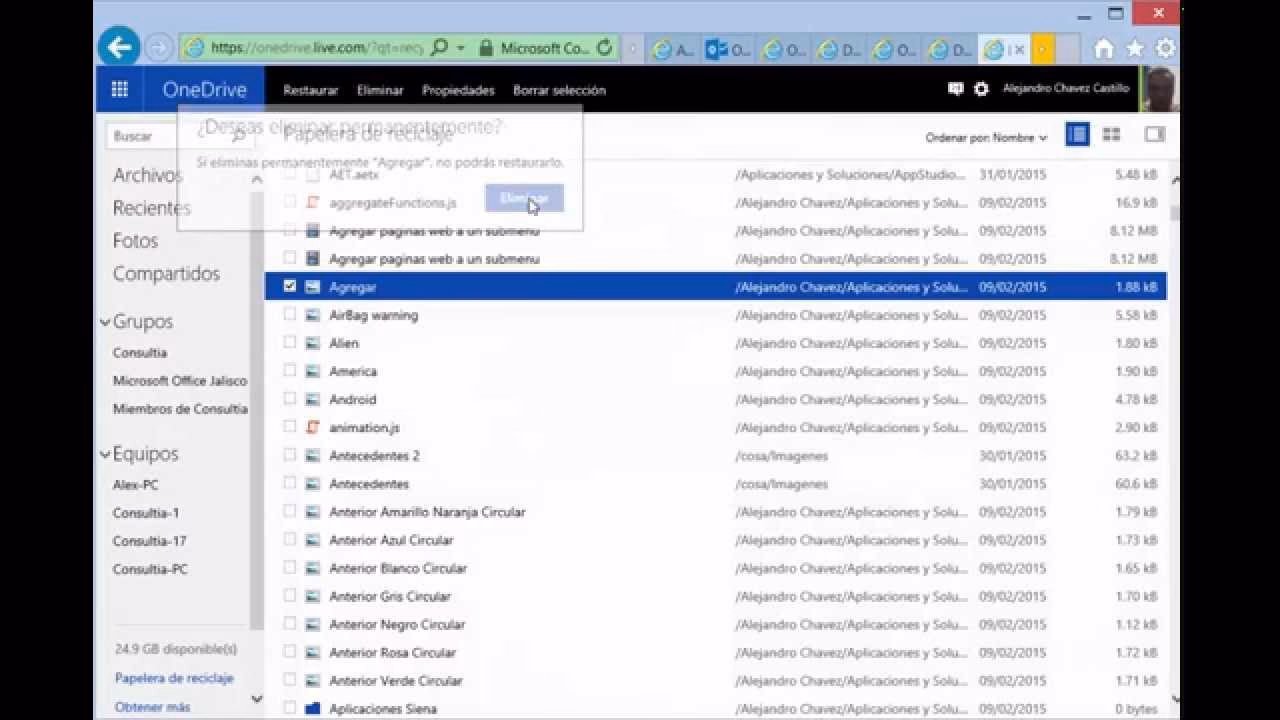1280x720 pixels.
Task: Confirm with the Eliminar dialog button
Action: point(524,198)
